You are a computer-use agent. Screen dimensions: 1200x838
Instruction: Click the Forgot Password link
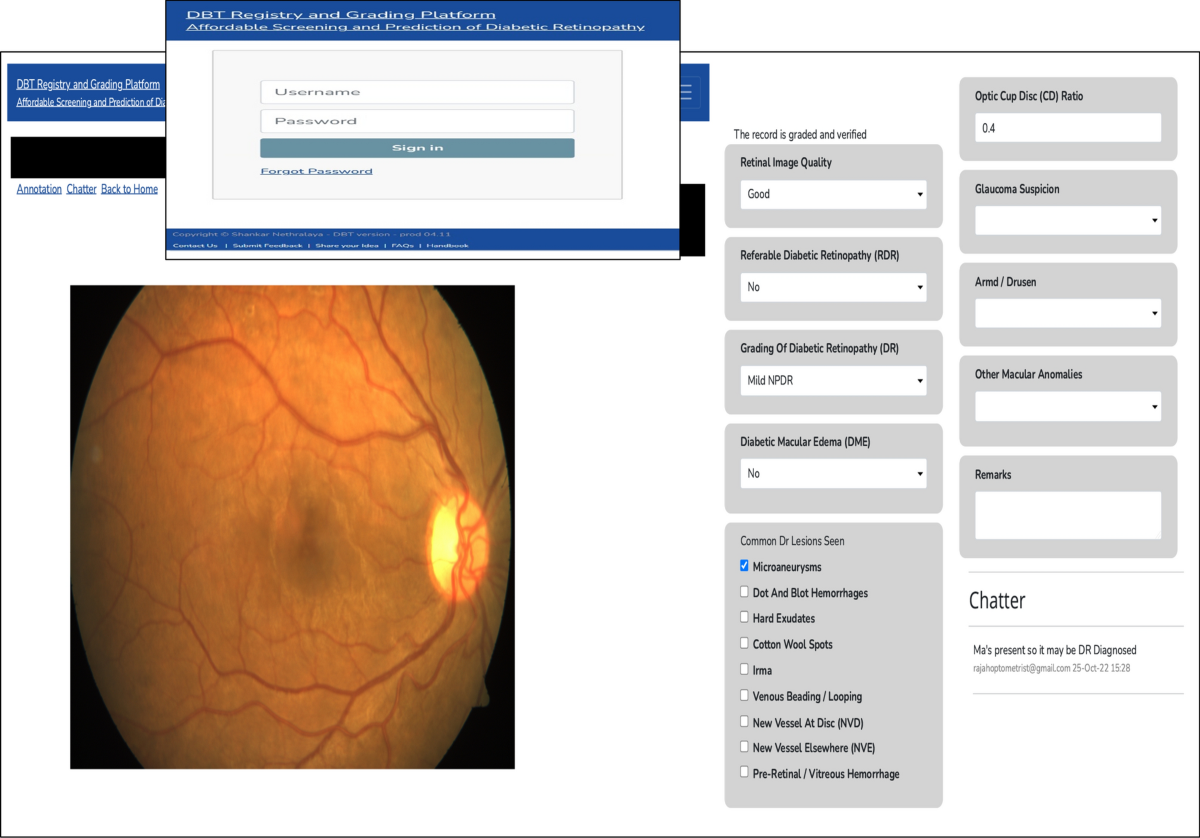tap(316, 171)
